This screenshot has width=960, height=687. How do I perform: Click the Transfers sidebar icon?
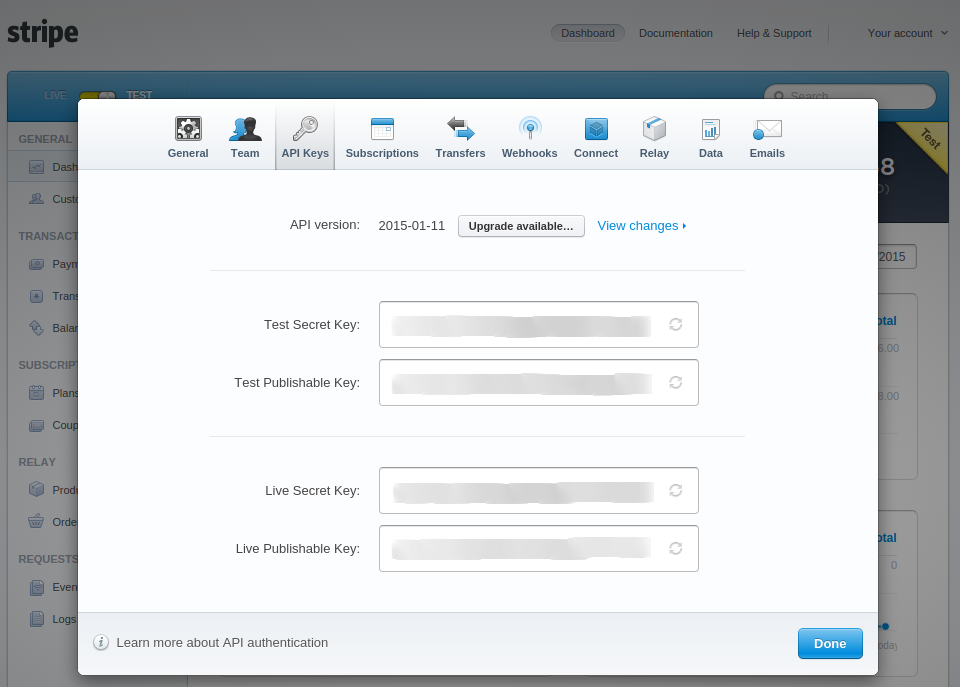coord(37,296)
